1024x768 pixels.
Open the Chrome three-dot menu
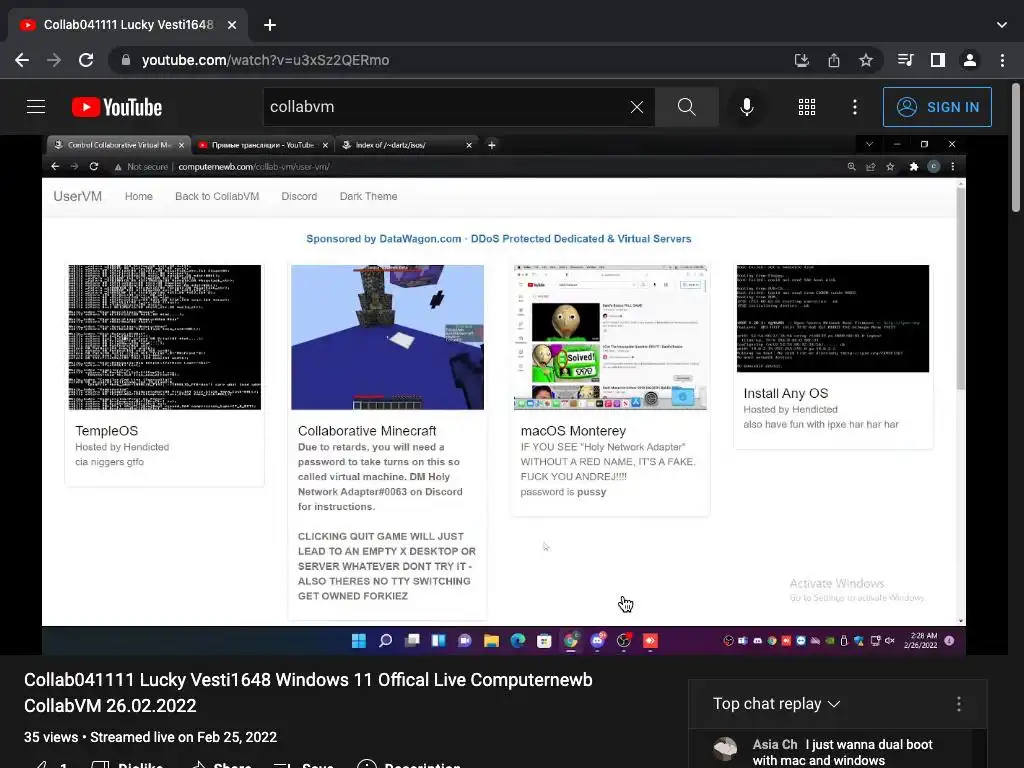coord(1002,60)
